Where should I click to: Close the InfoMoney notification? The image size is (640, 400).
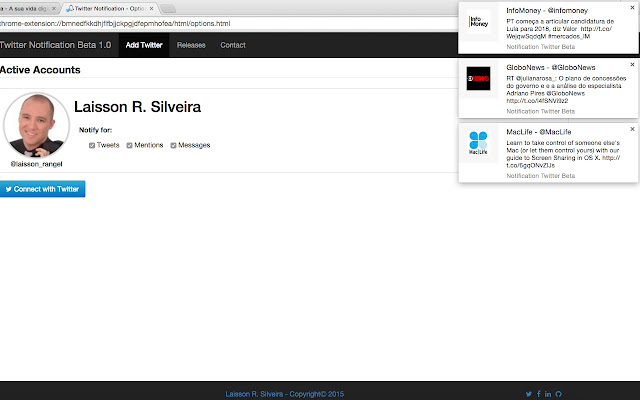[x=632, y=8]
